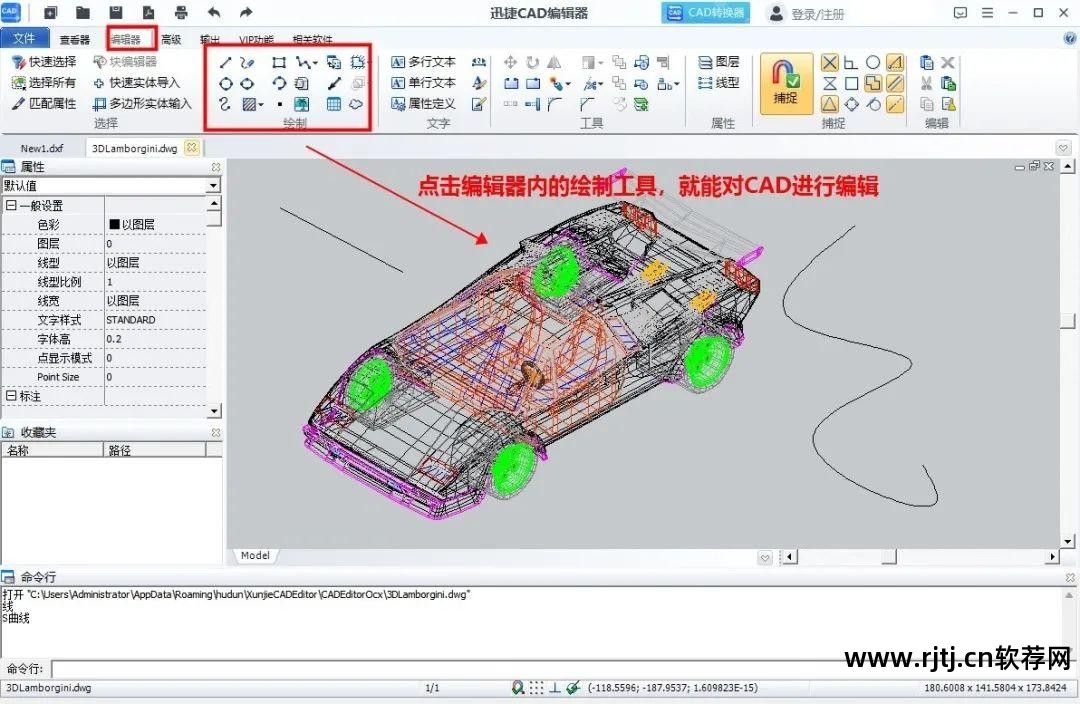Screen dimensions: 1080x704
Task: Open the CAD转换器 button
Action: point(705,12)
